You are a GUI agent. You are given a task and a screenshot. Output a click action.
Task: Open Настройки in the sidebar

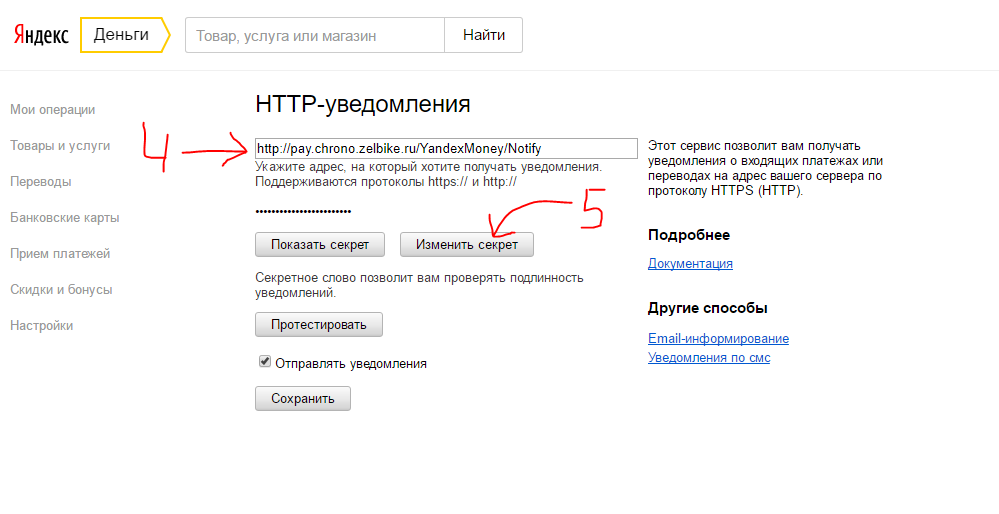point(41,325)
